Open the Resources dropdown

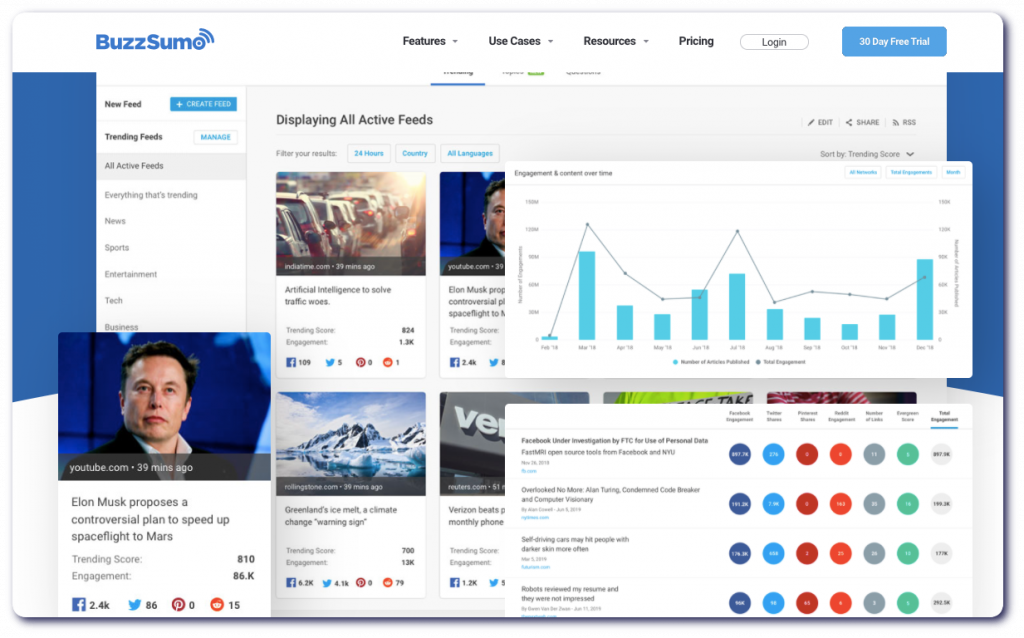pyautogui.click(x=616, y=41)
